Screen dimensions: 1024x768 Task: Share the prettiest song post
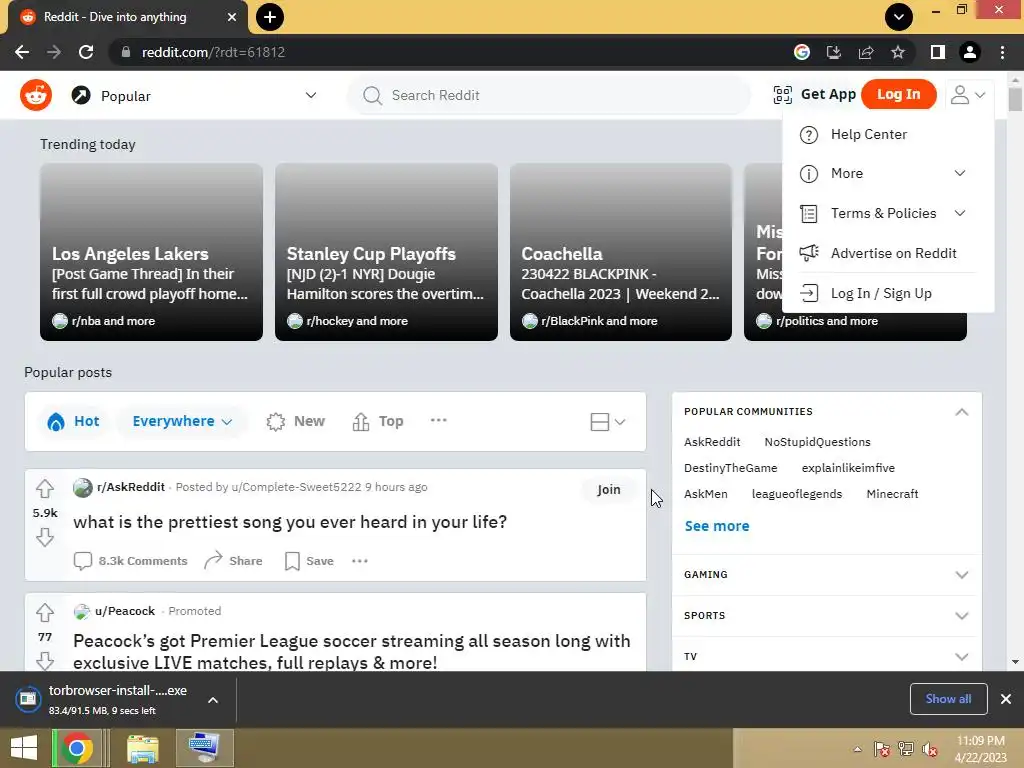[233, 561]
